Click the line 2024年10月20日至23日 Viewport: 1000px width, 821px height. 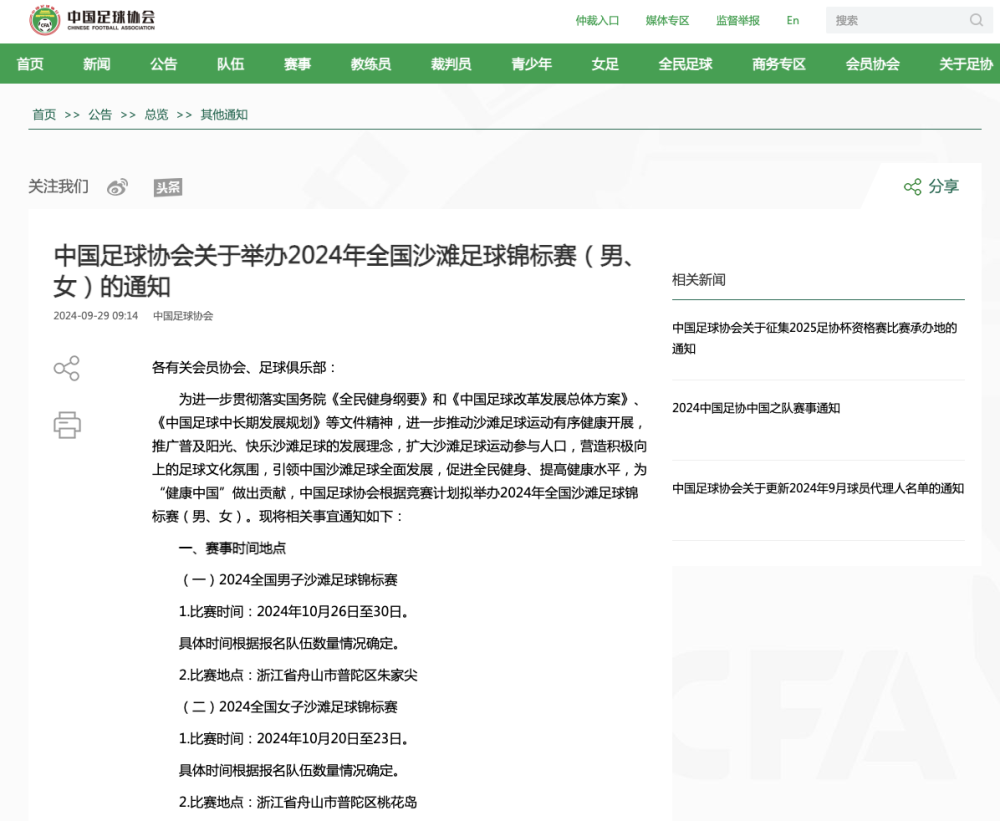pos(332,739)
